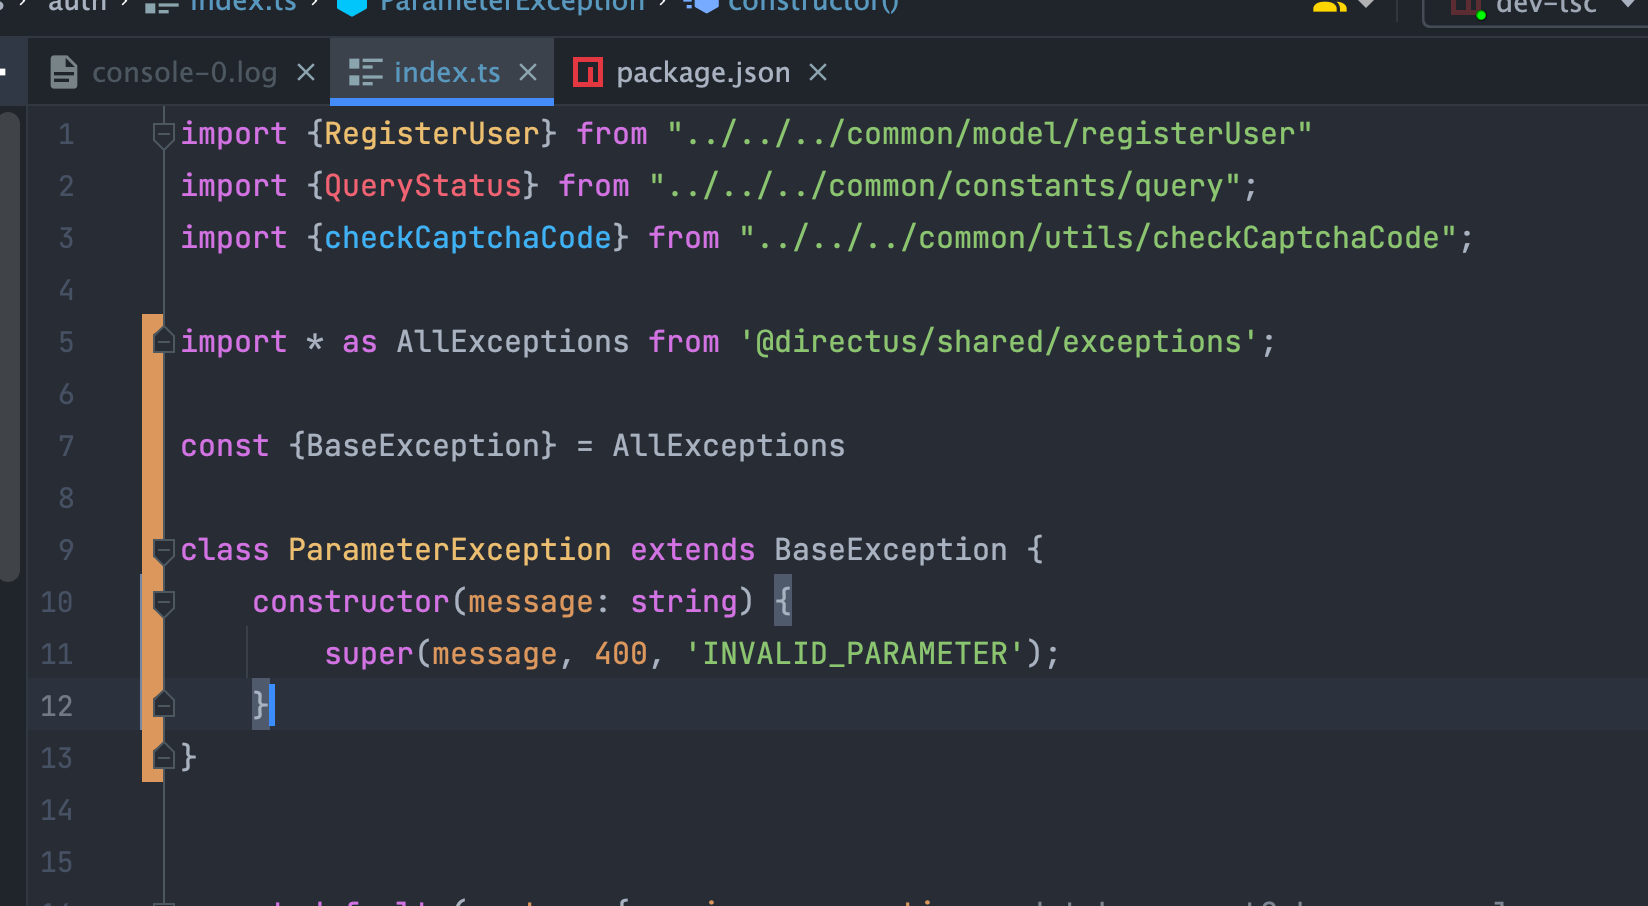
Task: Click the constructor keyword on line 10
Action: pyautogui.click(x=350, y=602)
